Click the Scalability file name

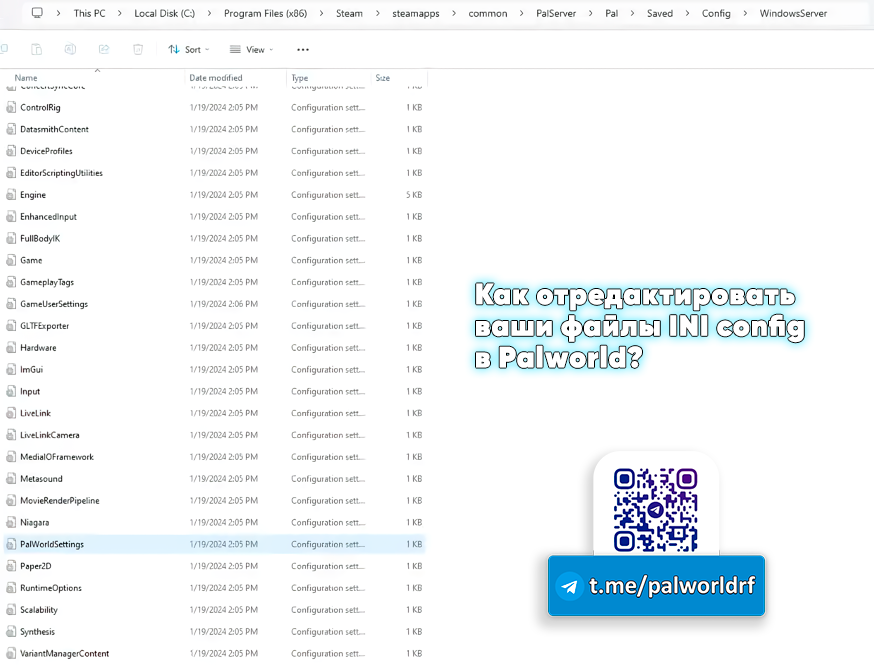click(39, 610)
